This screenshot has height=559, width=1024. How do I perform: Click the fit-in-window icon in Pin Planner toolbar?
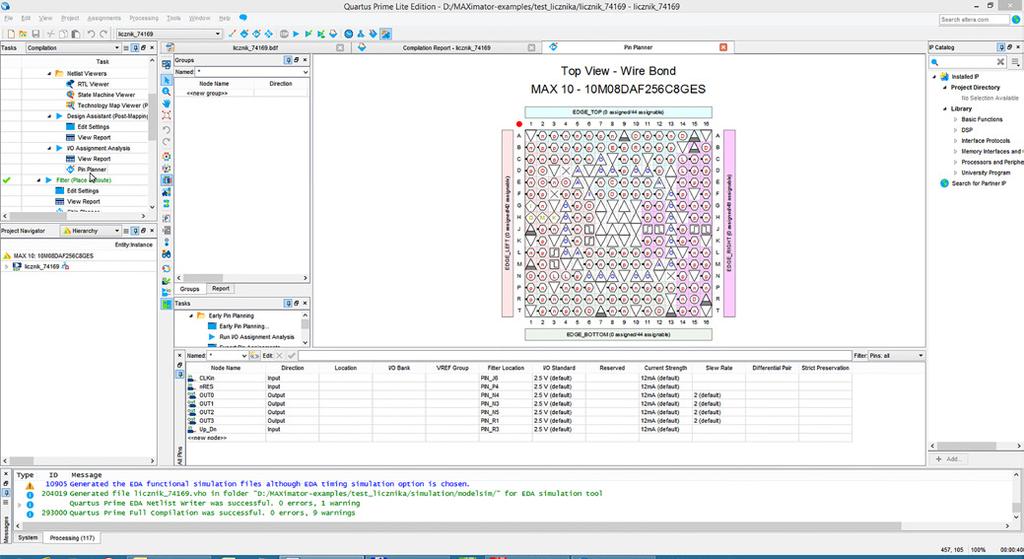click(x=167, y=115)
